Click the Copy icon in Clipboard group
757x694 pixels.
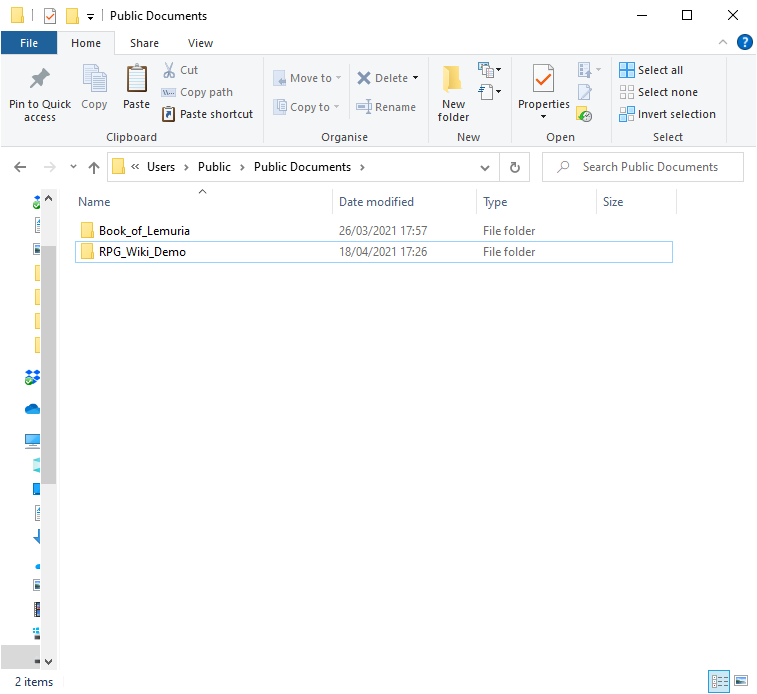click(x=94, y=78)
